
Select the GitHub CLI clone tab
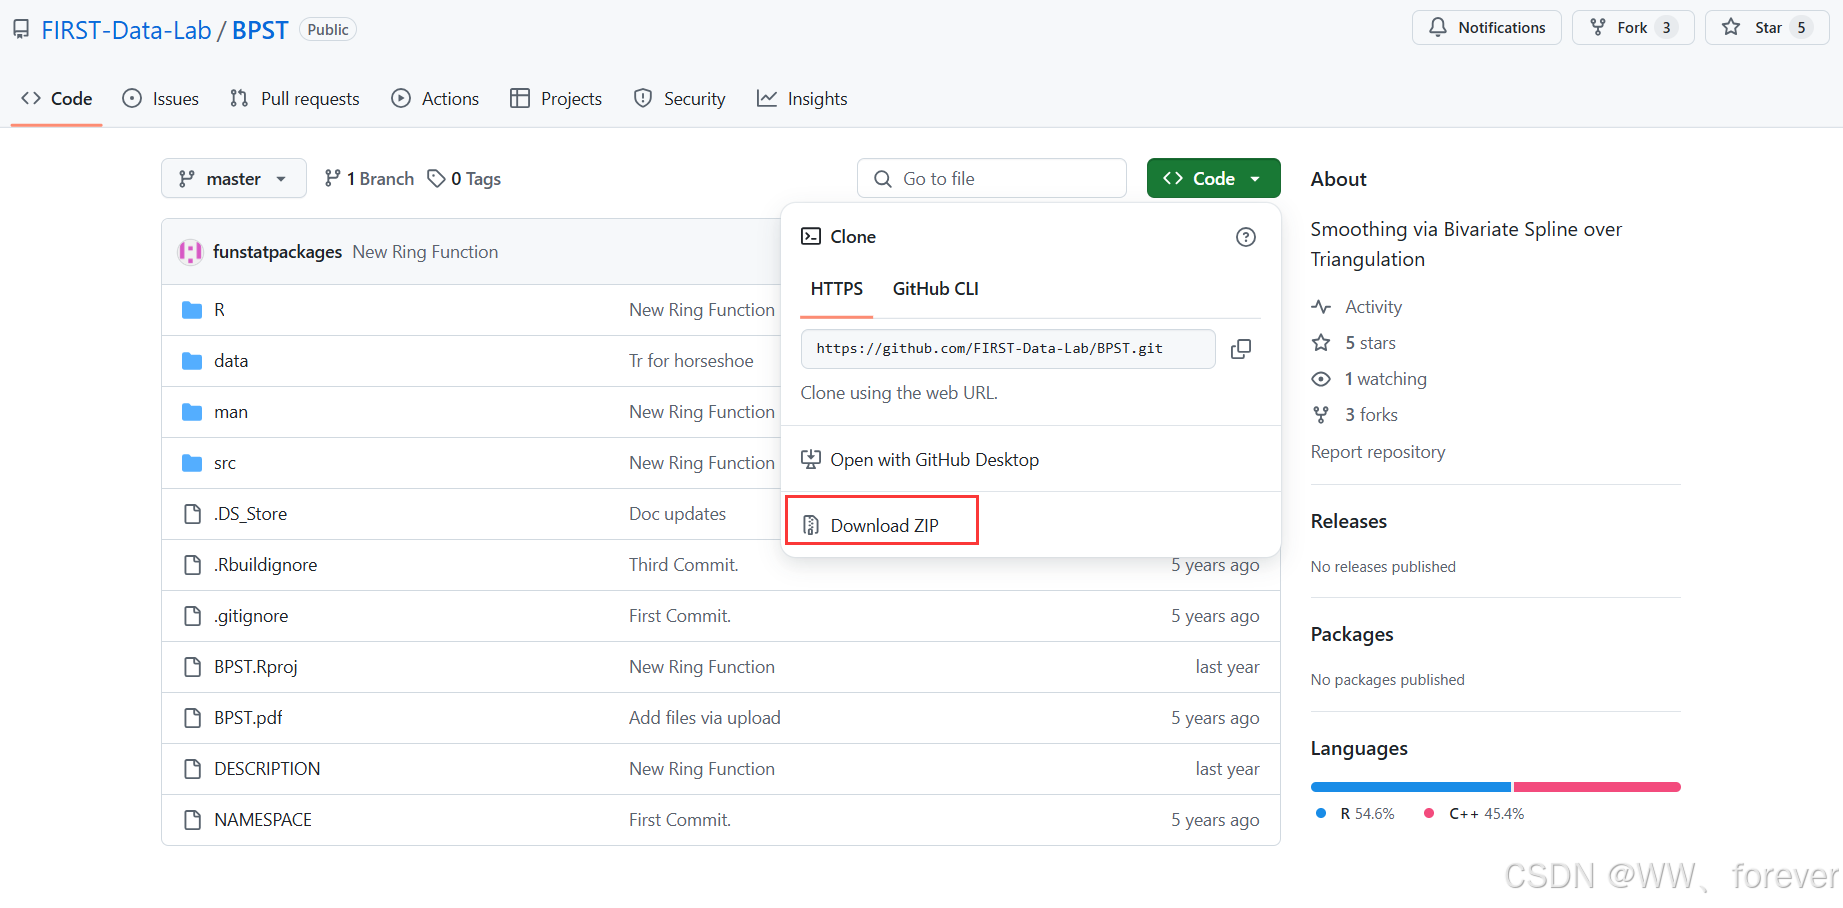(936, 289)
